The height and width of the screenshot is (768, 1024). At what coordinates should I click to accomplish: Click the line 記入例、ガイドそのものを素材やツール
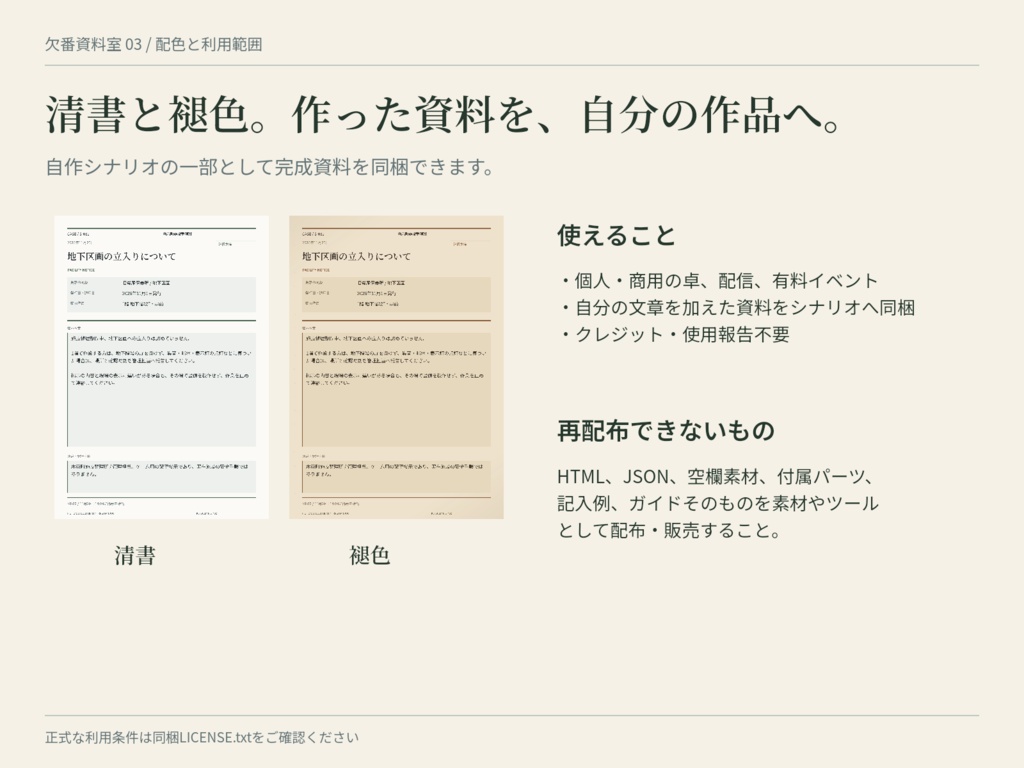click(x=718, y=504)
